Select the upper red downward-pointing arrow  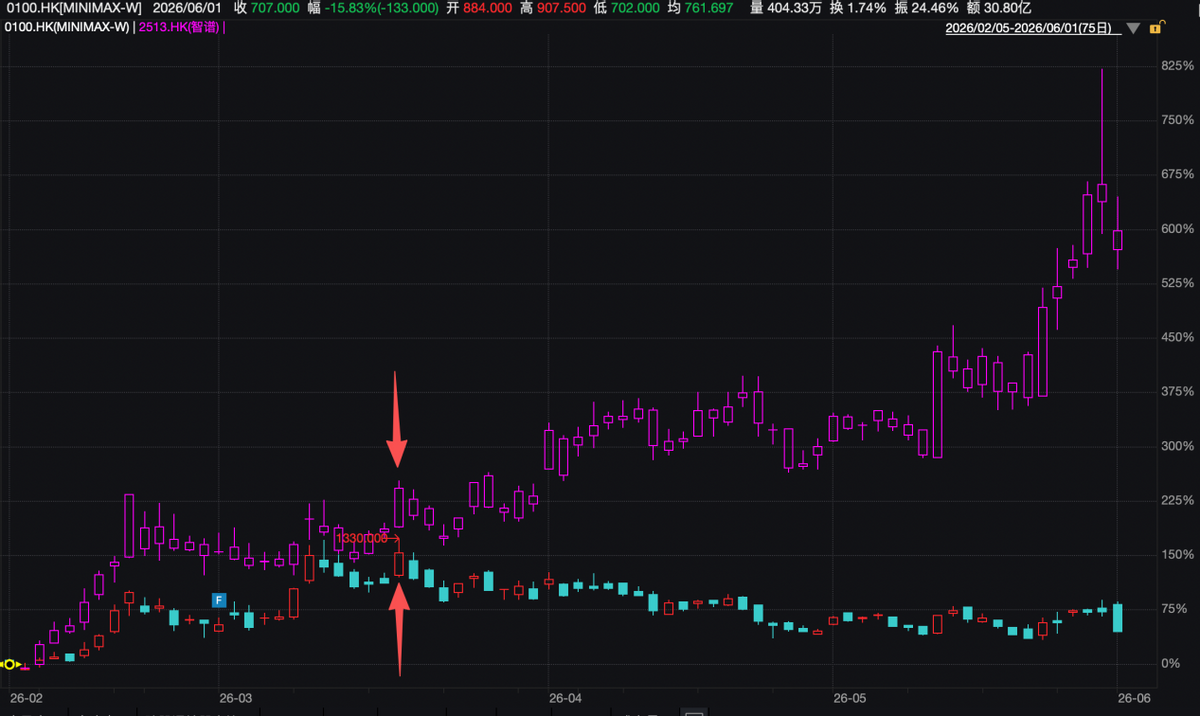click(397, 420)
